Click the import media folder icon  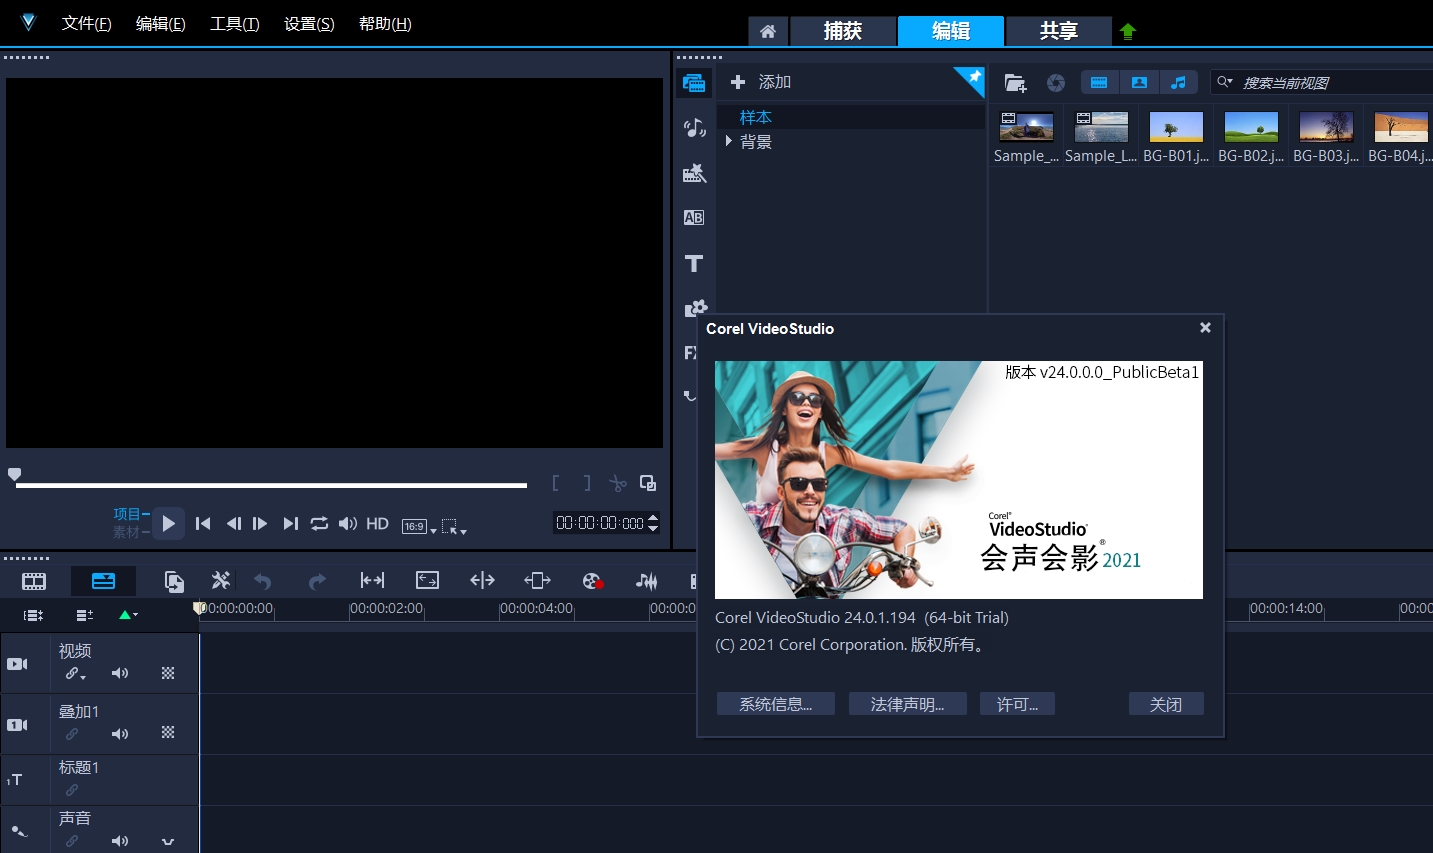point(1015,83)
